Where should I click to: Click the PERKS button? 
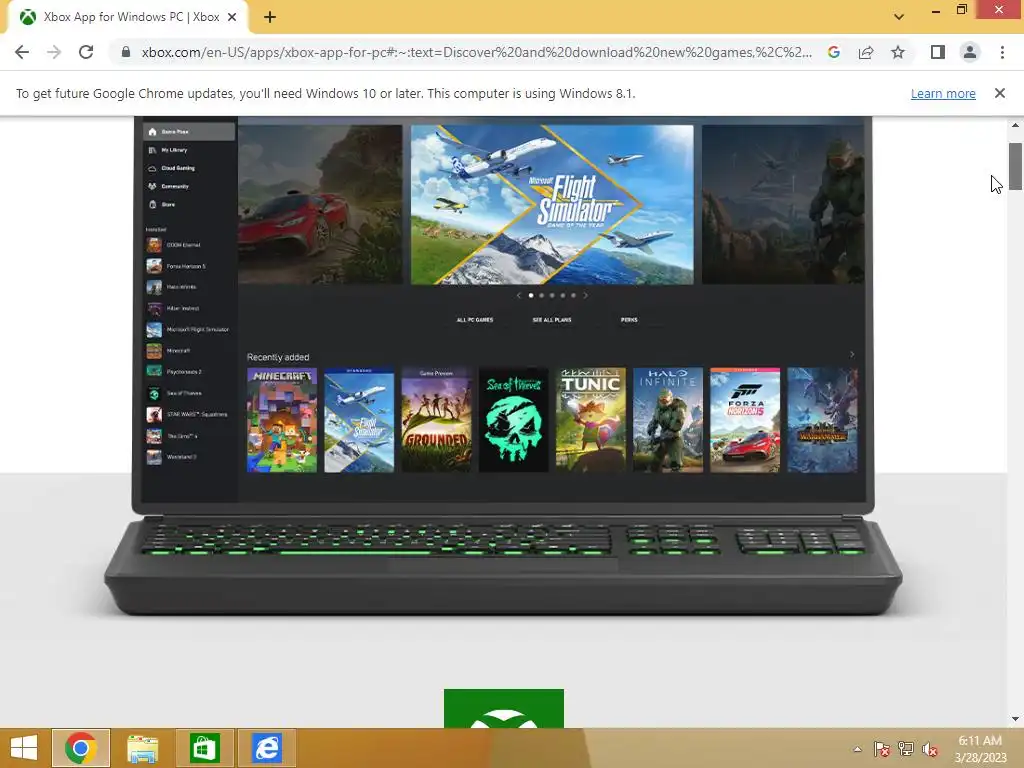pos(629,320)
